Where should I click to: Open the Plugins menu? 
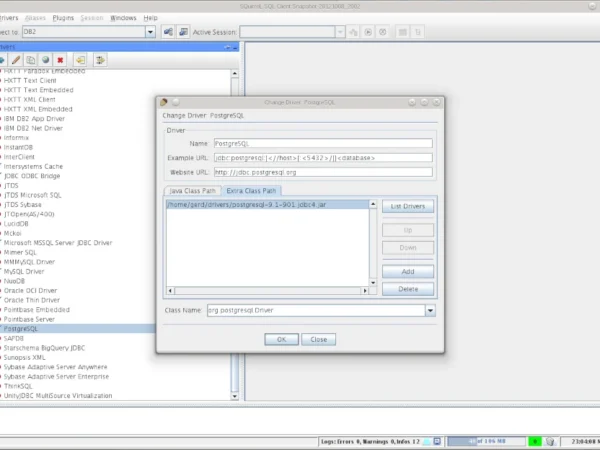(x=62, y=18)
